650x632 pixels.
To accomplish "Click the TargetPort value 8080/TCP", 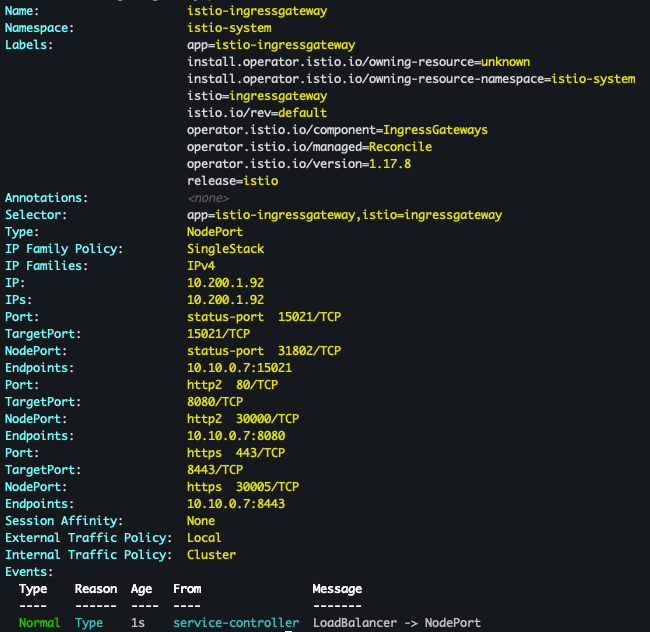I will tap(215, 402).
